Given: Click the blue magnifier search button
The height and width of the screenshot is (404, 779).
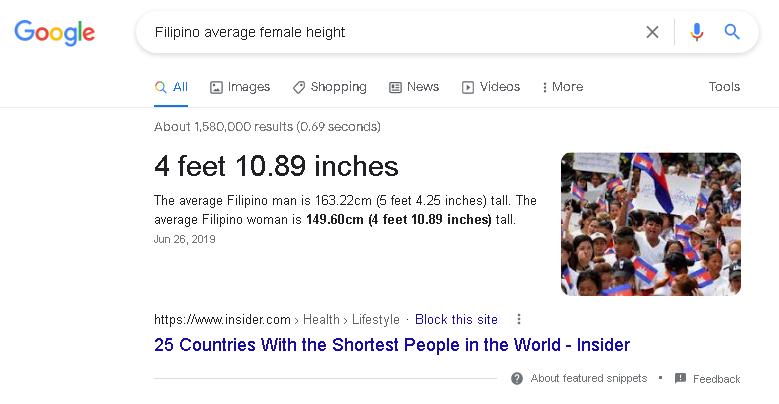Looking at the screenshot, I should 732,32.
